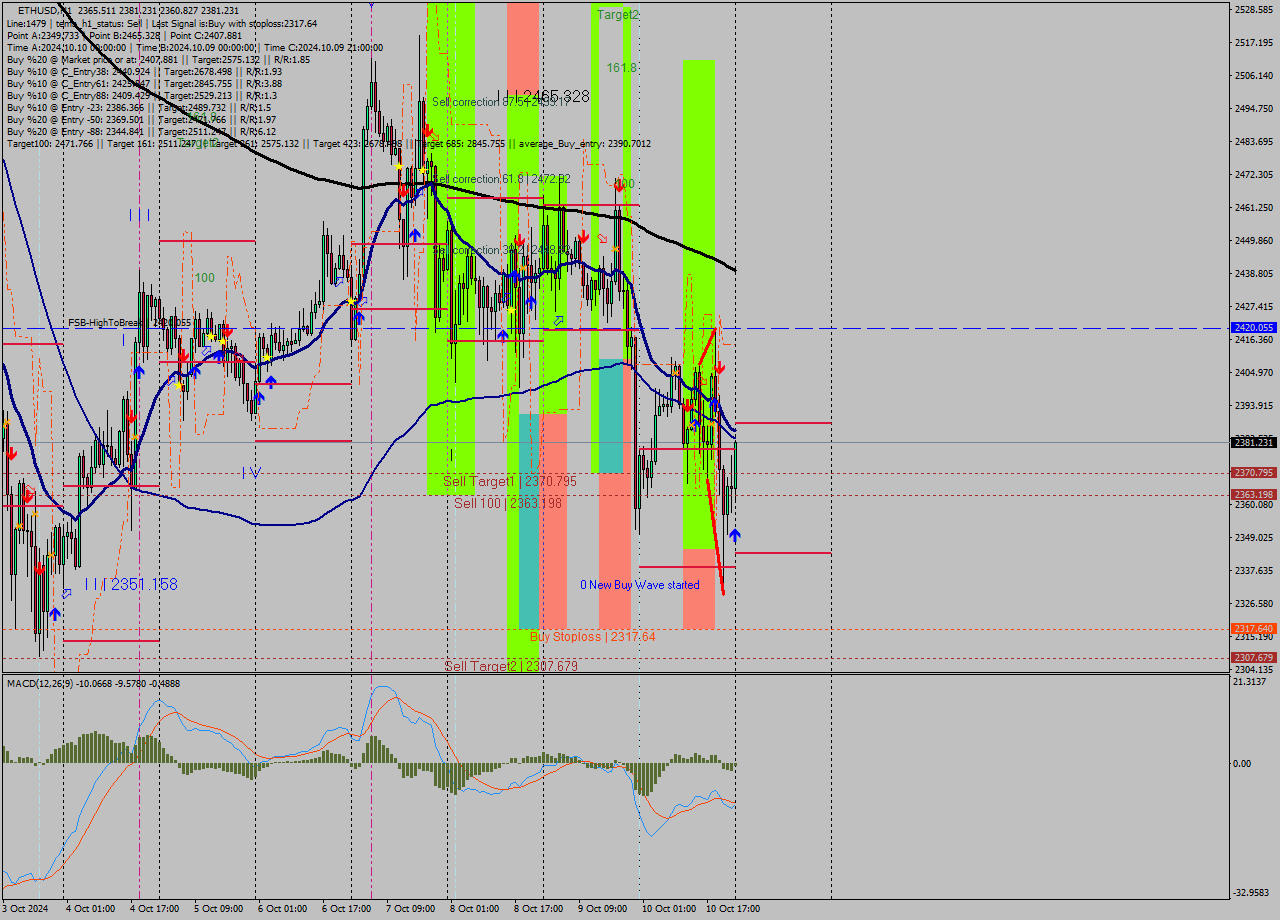Click the 2506.170 price scale value

pyautogui.click(x=1254, y=76)
